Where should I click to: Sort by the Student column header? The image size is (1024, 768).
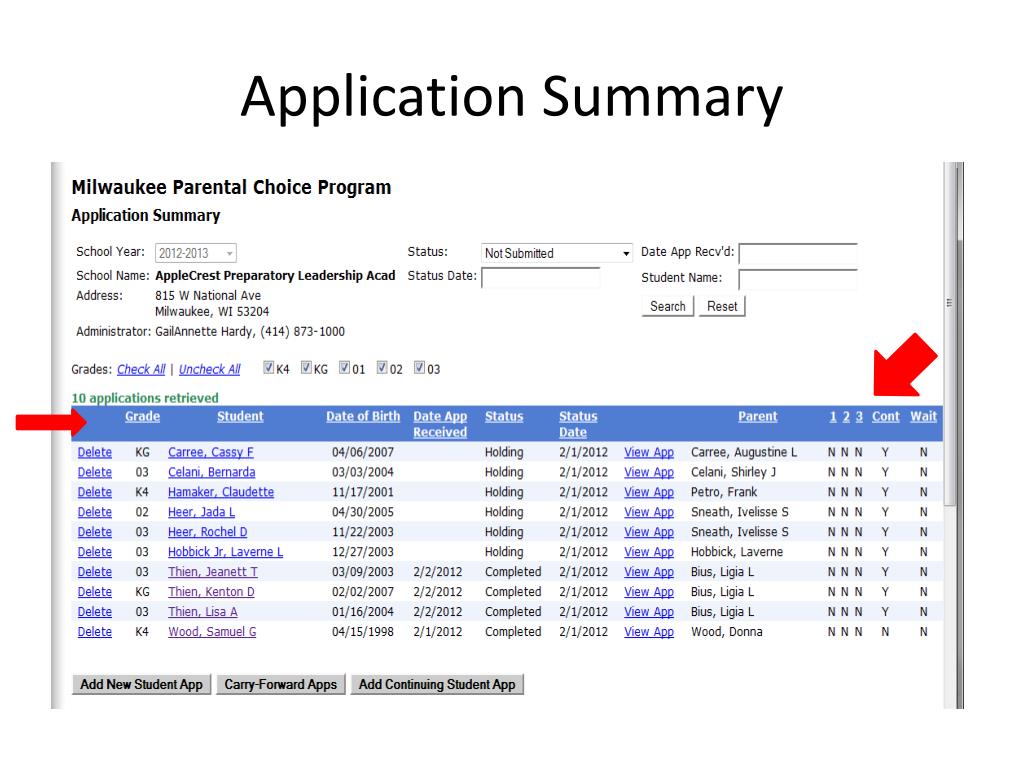240,416
